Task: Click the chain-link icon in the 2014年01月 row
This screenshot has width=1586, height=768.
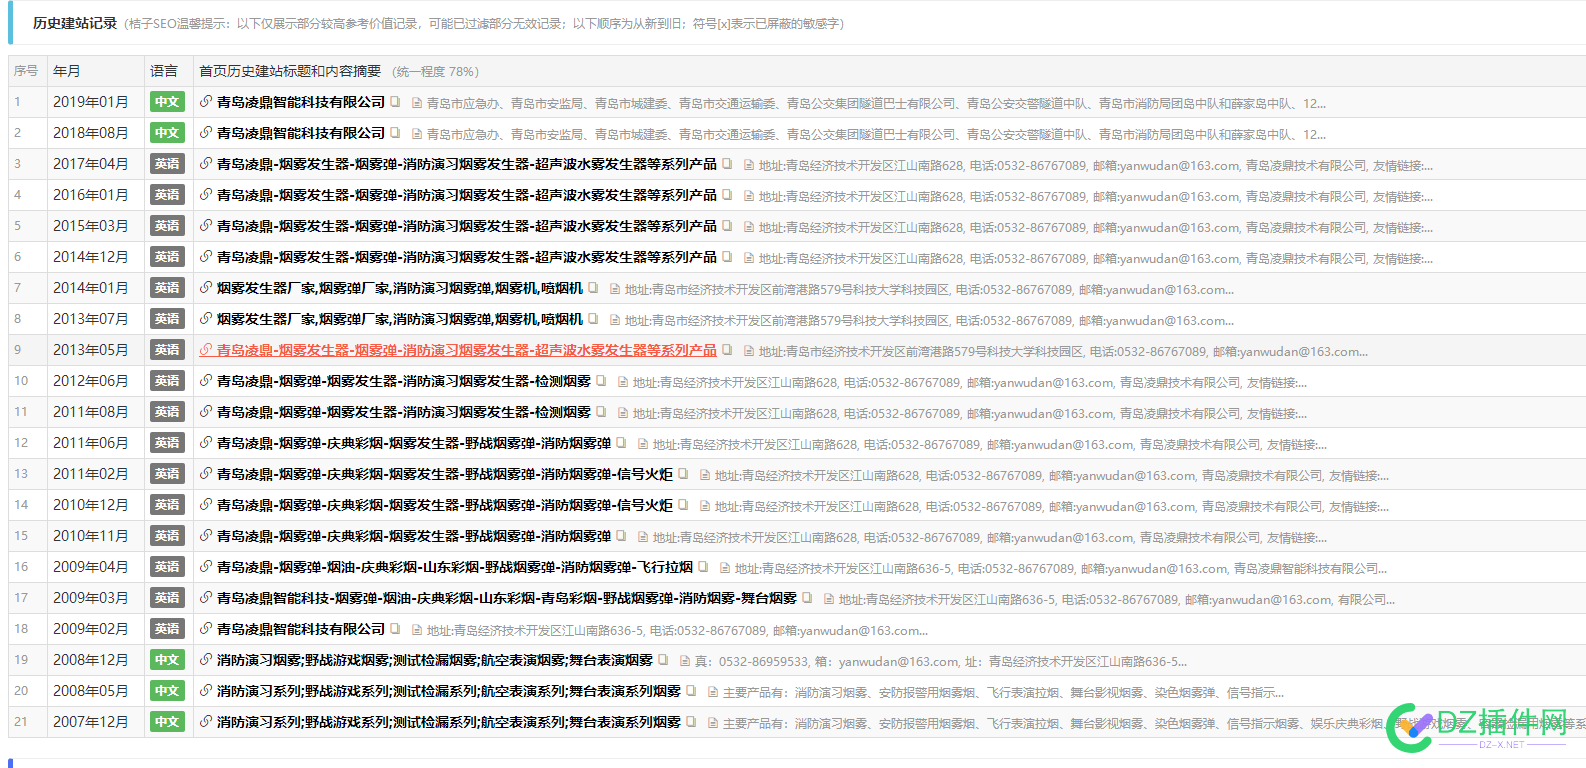Action: 205,288
